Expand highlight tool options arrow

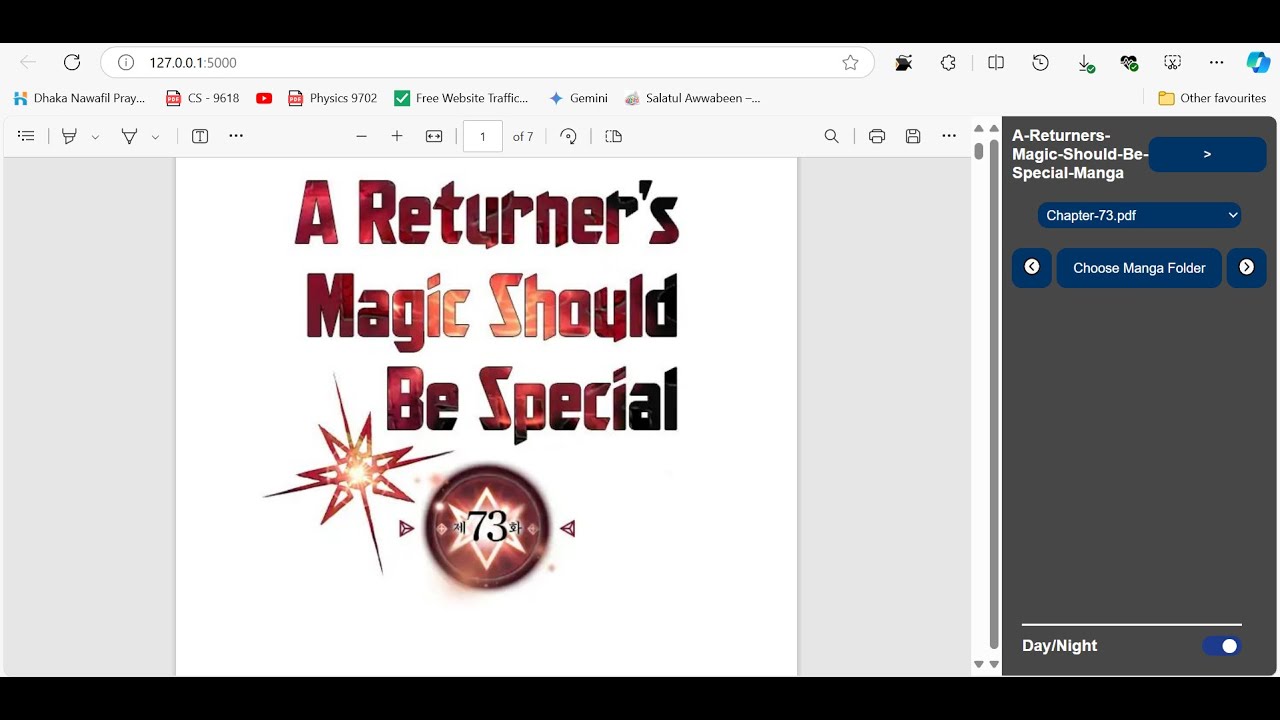95,137
